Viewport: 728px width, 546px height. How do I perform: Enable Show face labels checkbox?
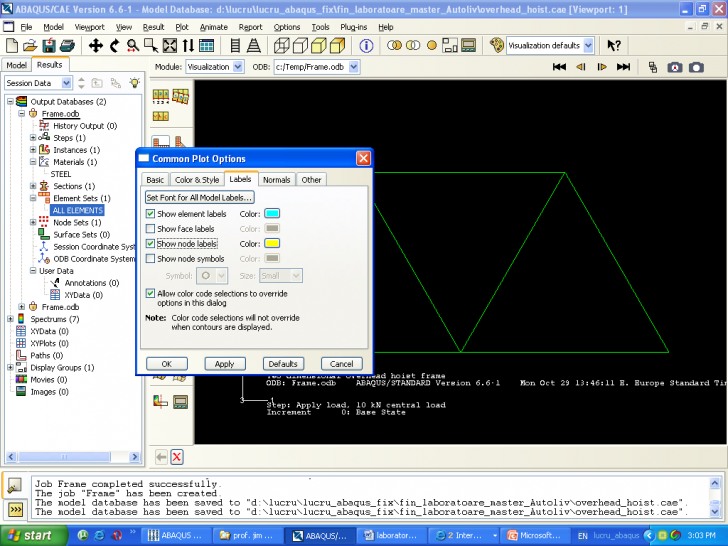(x=151, y=229)
